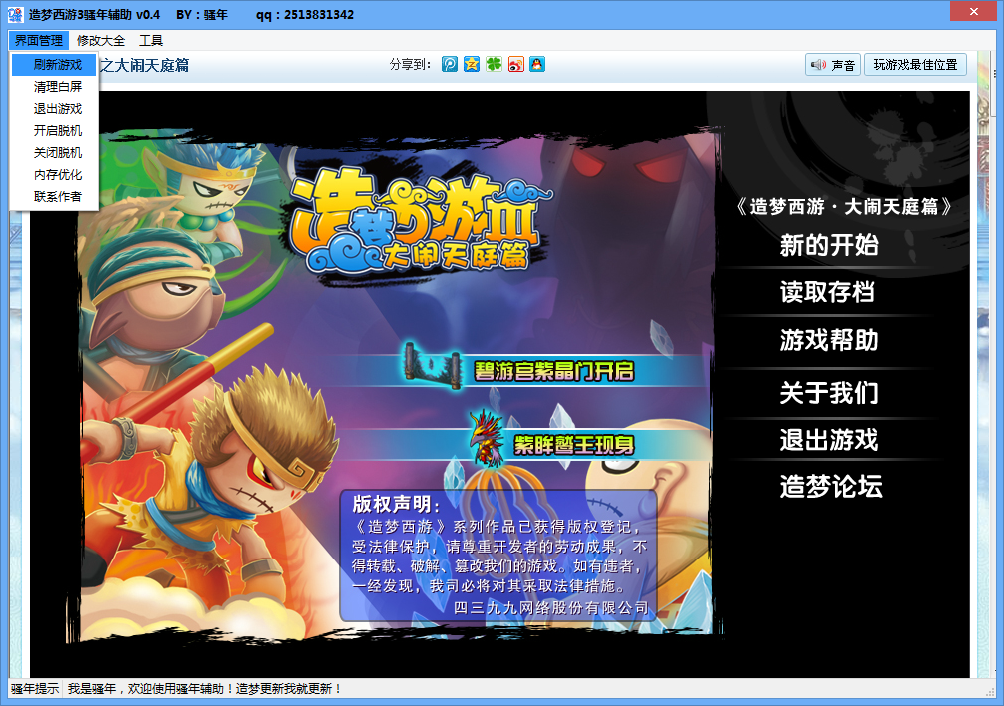Click status message 我是骚年，欢迎使用骚年辅助
Viewport: 1004px width, 706px height.
point(205,689)
